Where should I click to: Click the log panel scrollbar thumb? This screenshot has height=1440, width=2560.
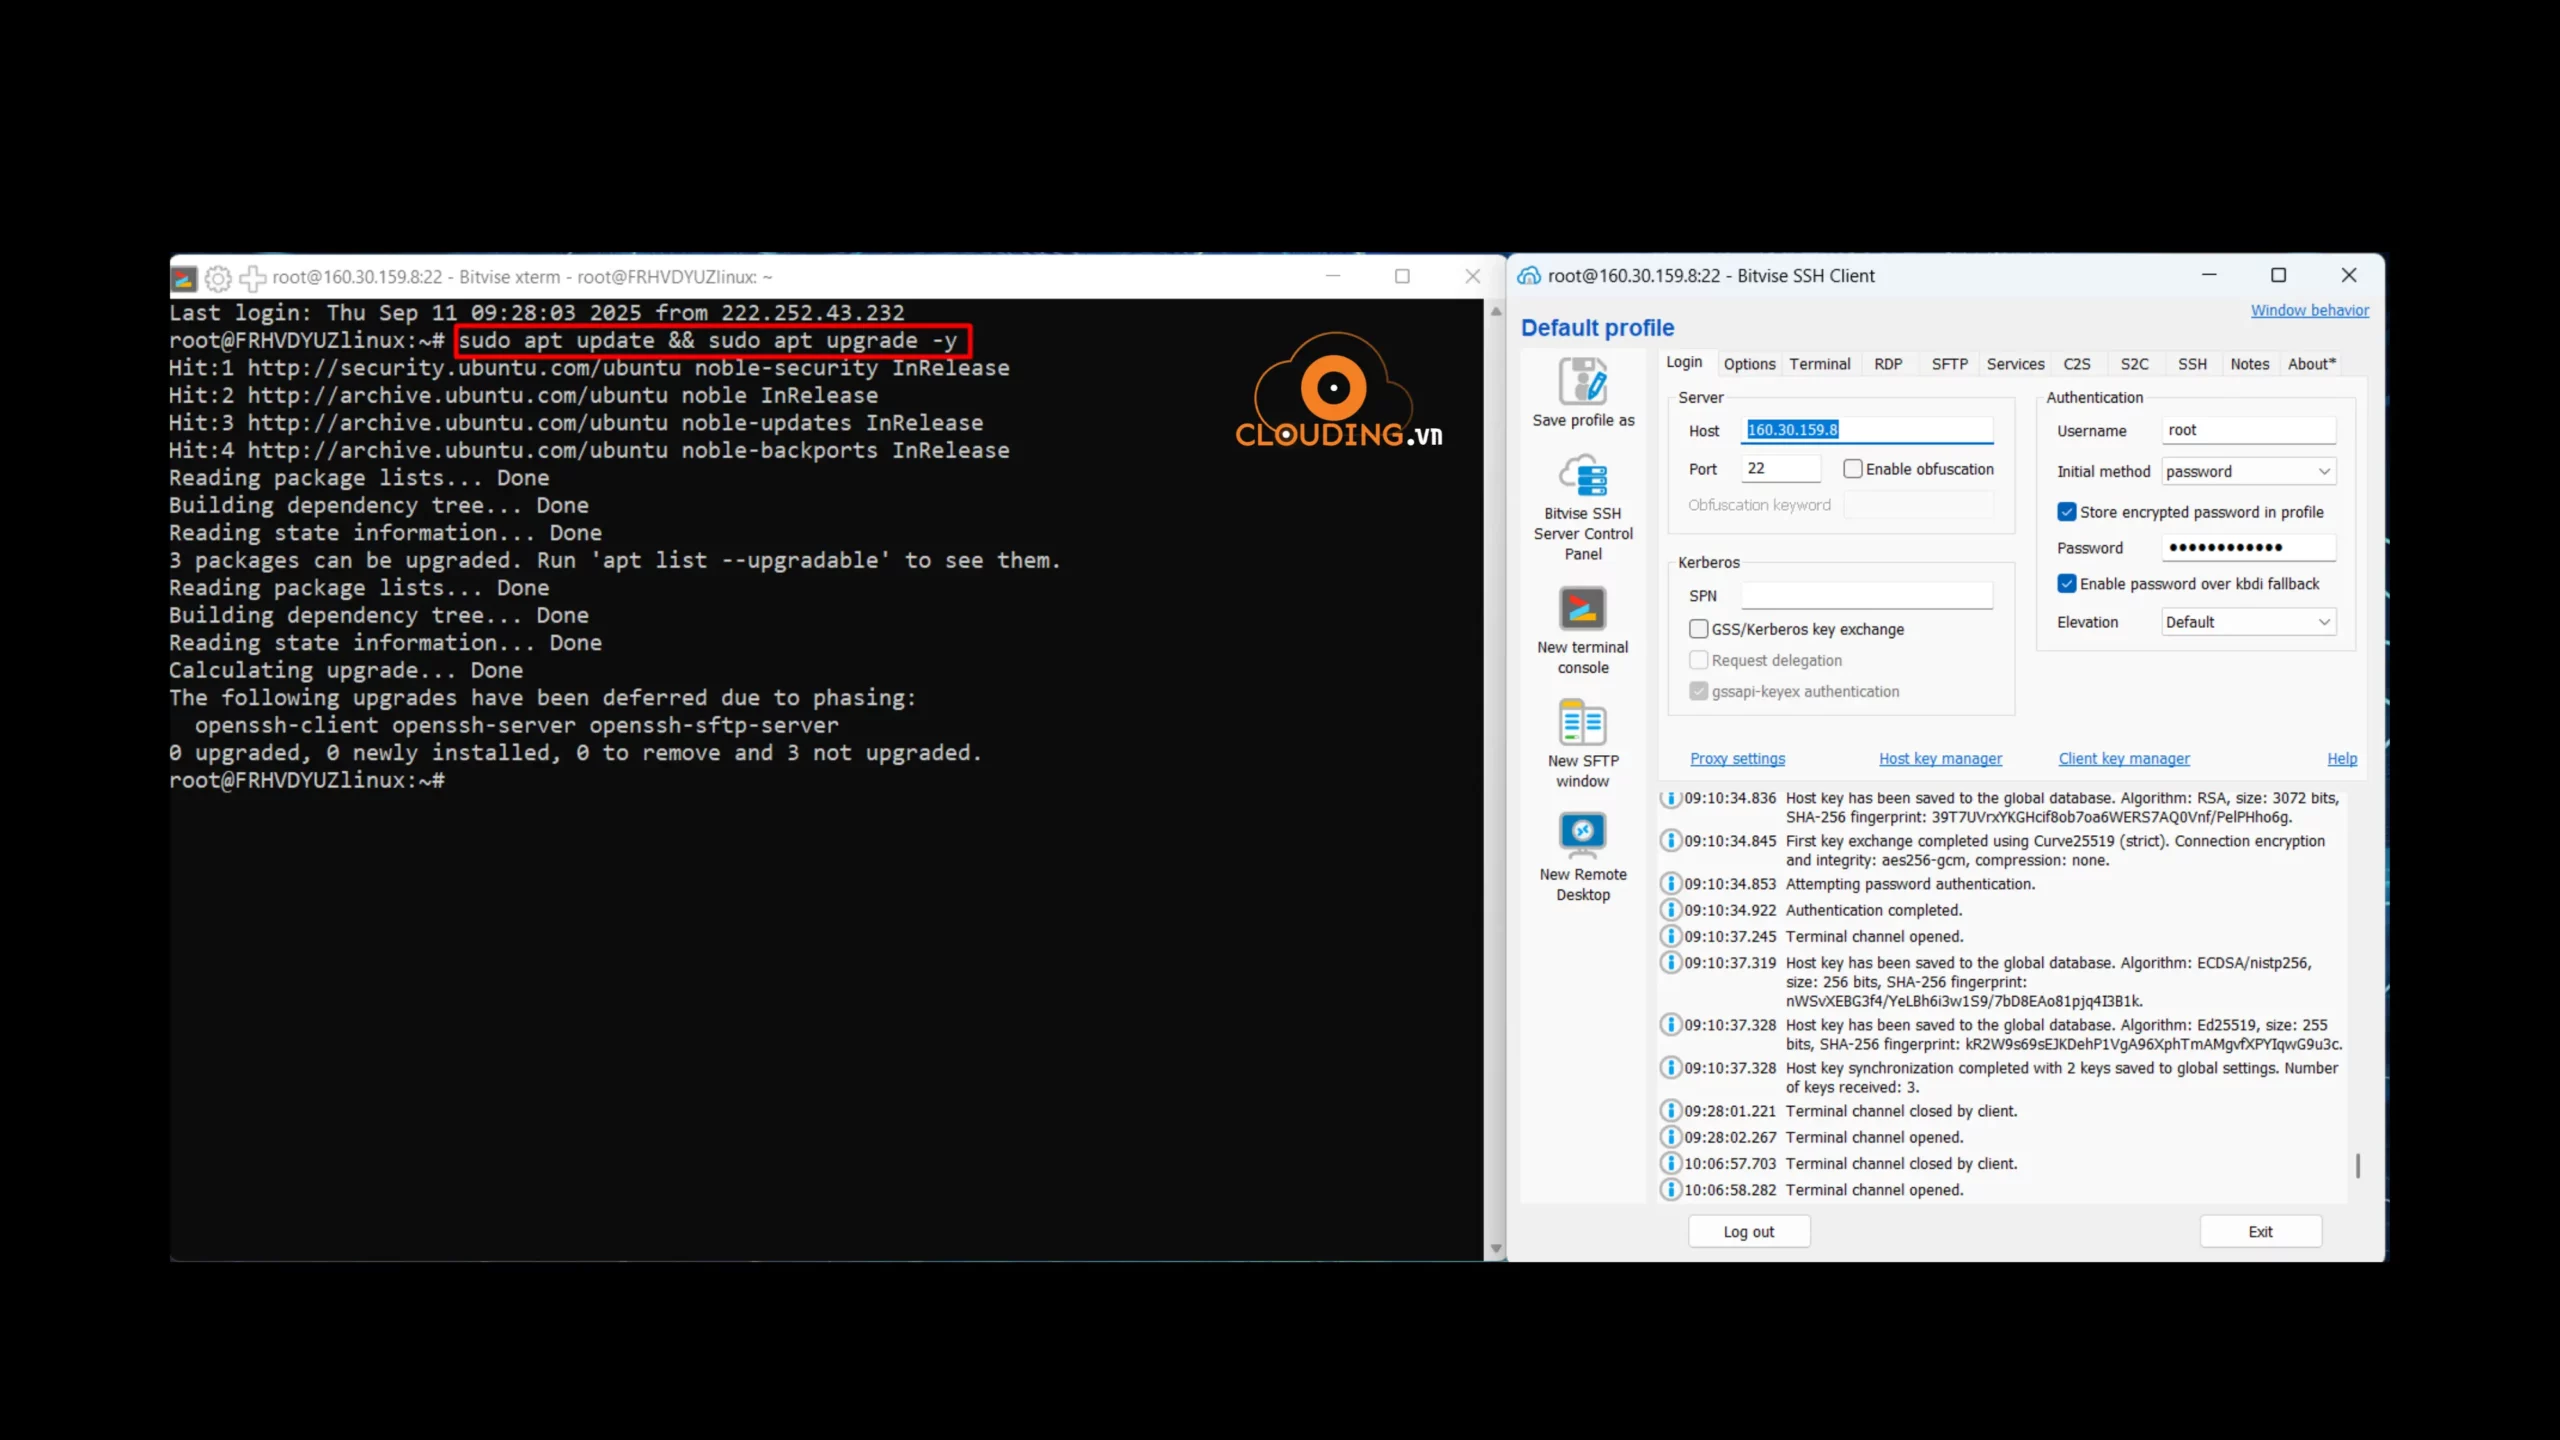2357,1166
